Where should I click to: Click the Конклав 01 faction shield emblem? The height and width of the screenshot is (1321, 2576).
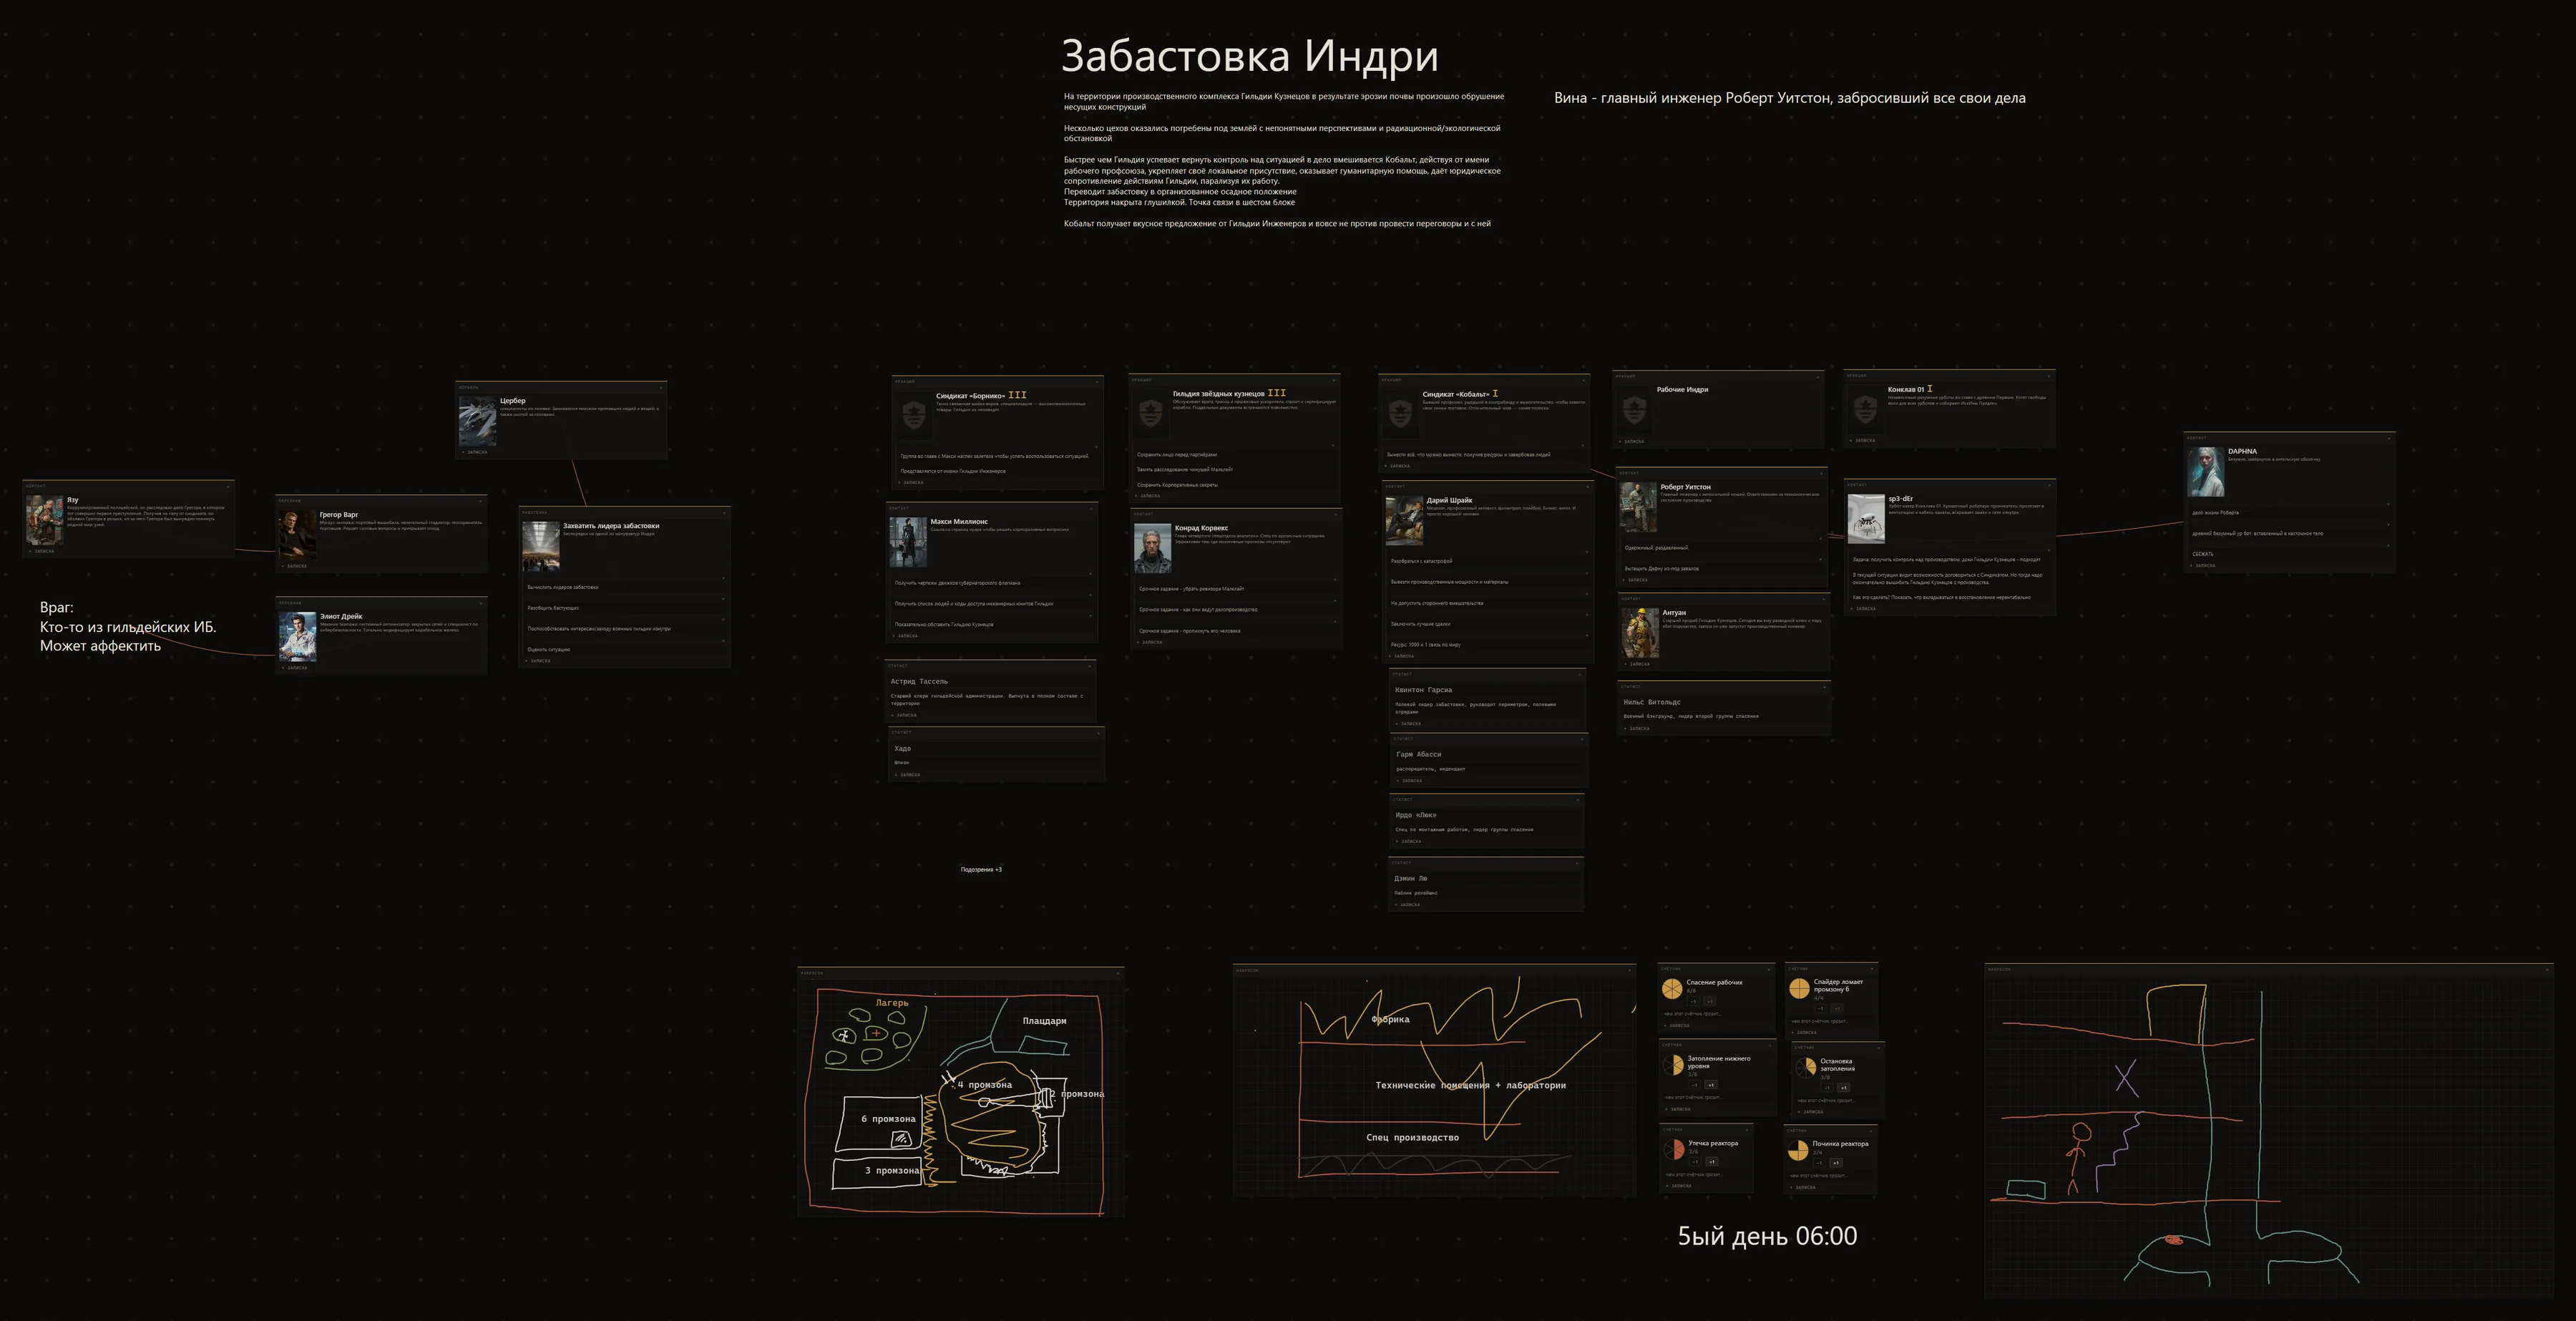tap(1866, 410)
